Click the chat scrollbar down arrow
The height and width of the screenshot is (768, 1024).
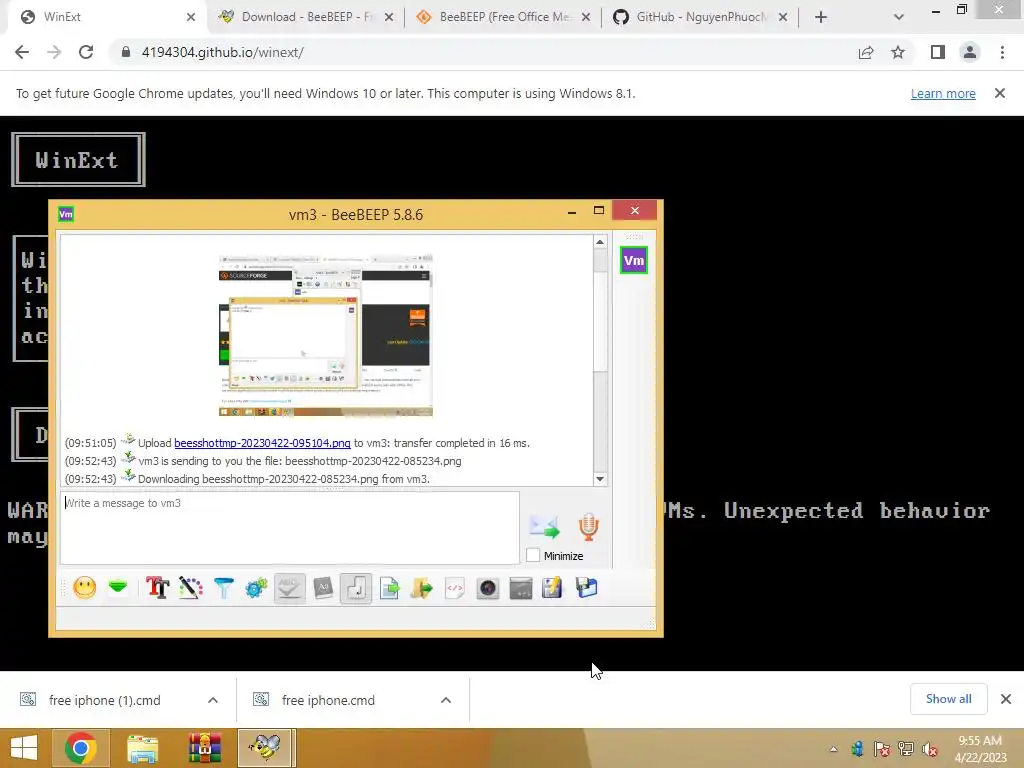(x=600, y=479)
